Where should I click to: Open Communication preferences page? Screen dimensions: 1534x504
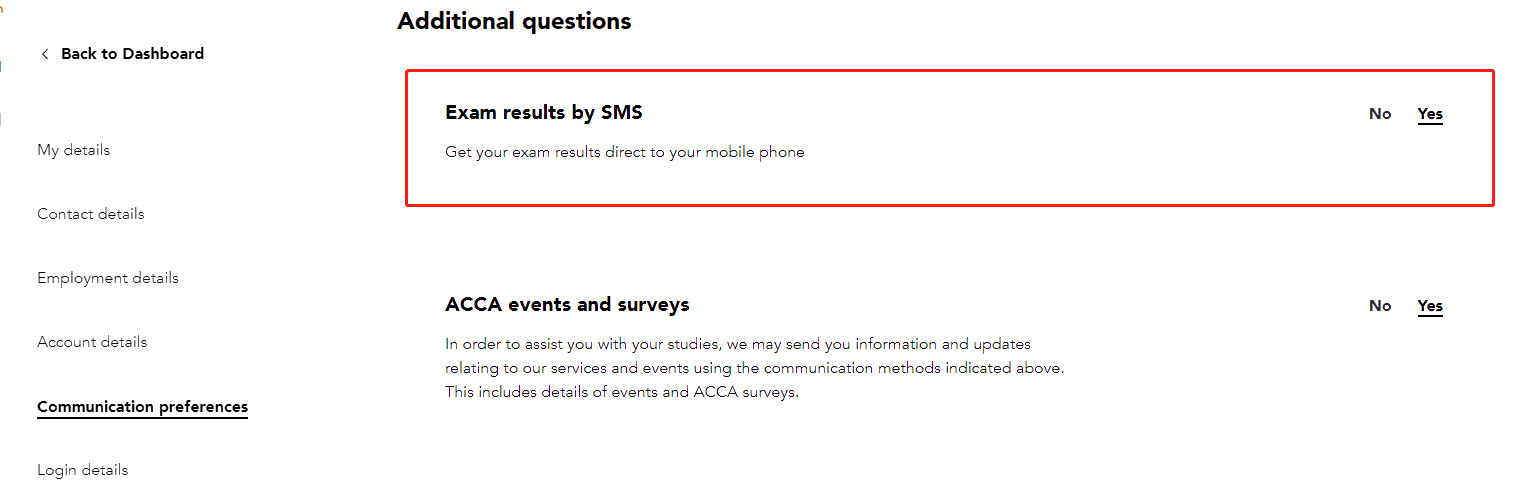[x=143, y=407]
